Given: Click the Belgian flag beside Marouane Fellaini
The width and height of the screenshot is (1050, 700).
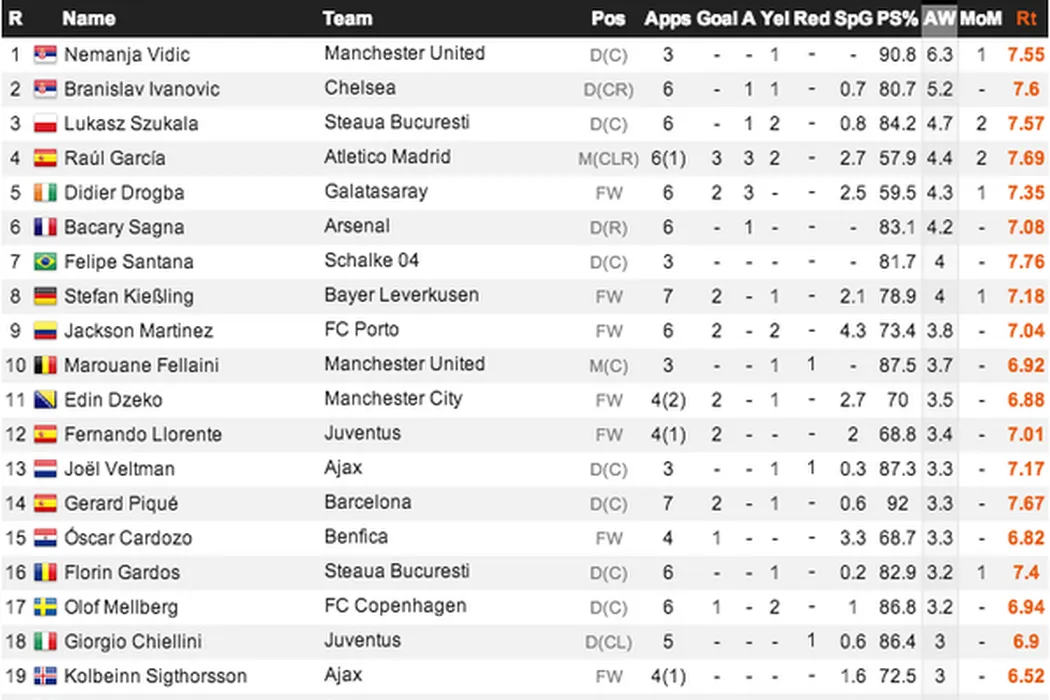Looking at the screenshot, I should click(45, 365).
